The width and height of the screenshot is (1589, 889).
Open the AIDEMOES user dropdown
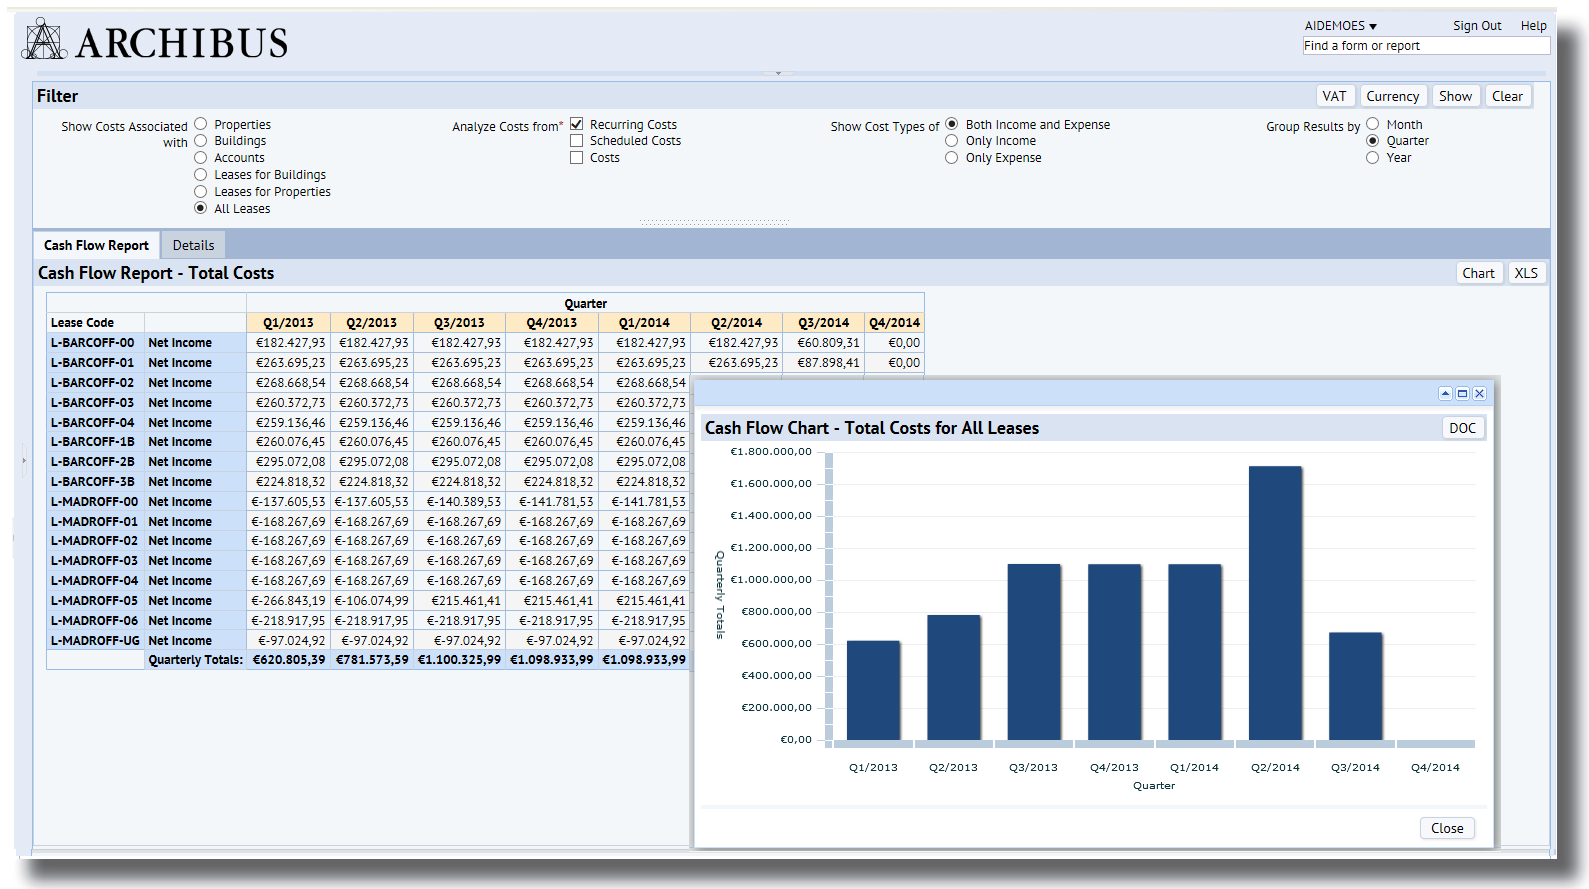click(x=1340, y=26)
